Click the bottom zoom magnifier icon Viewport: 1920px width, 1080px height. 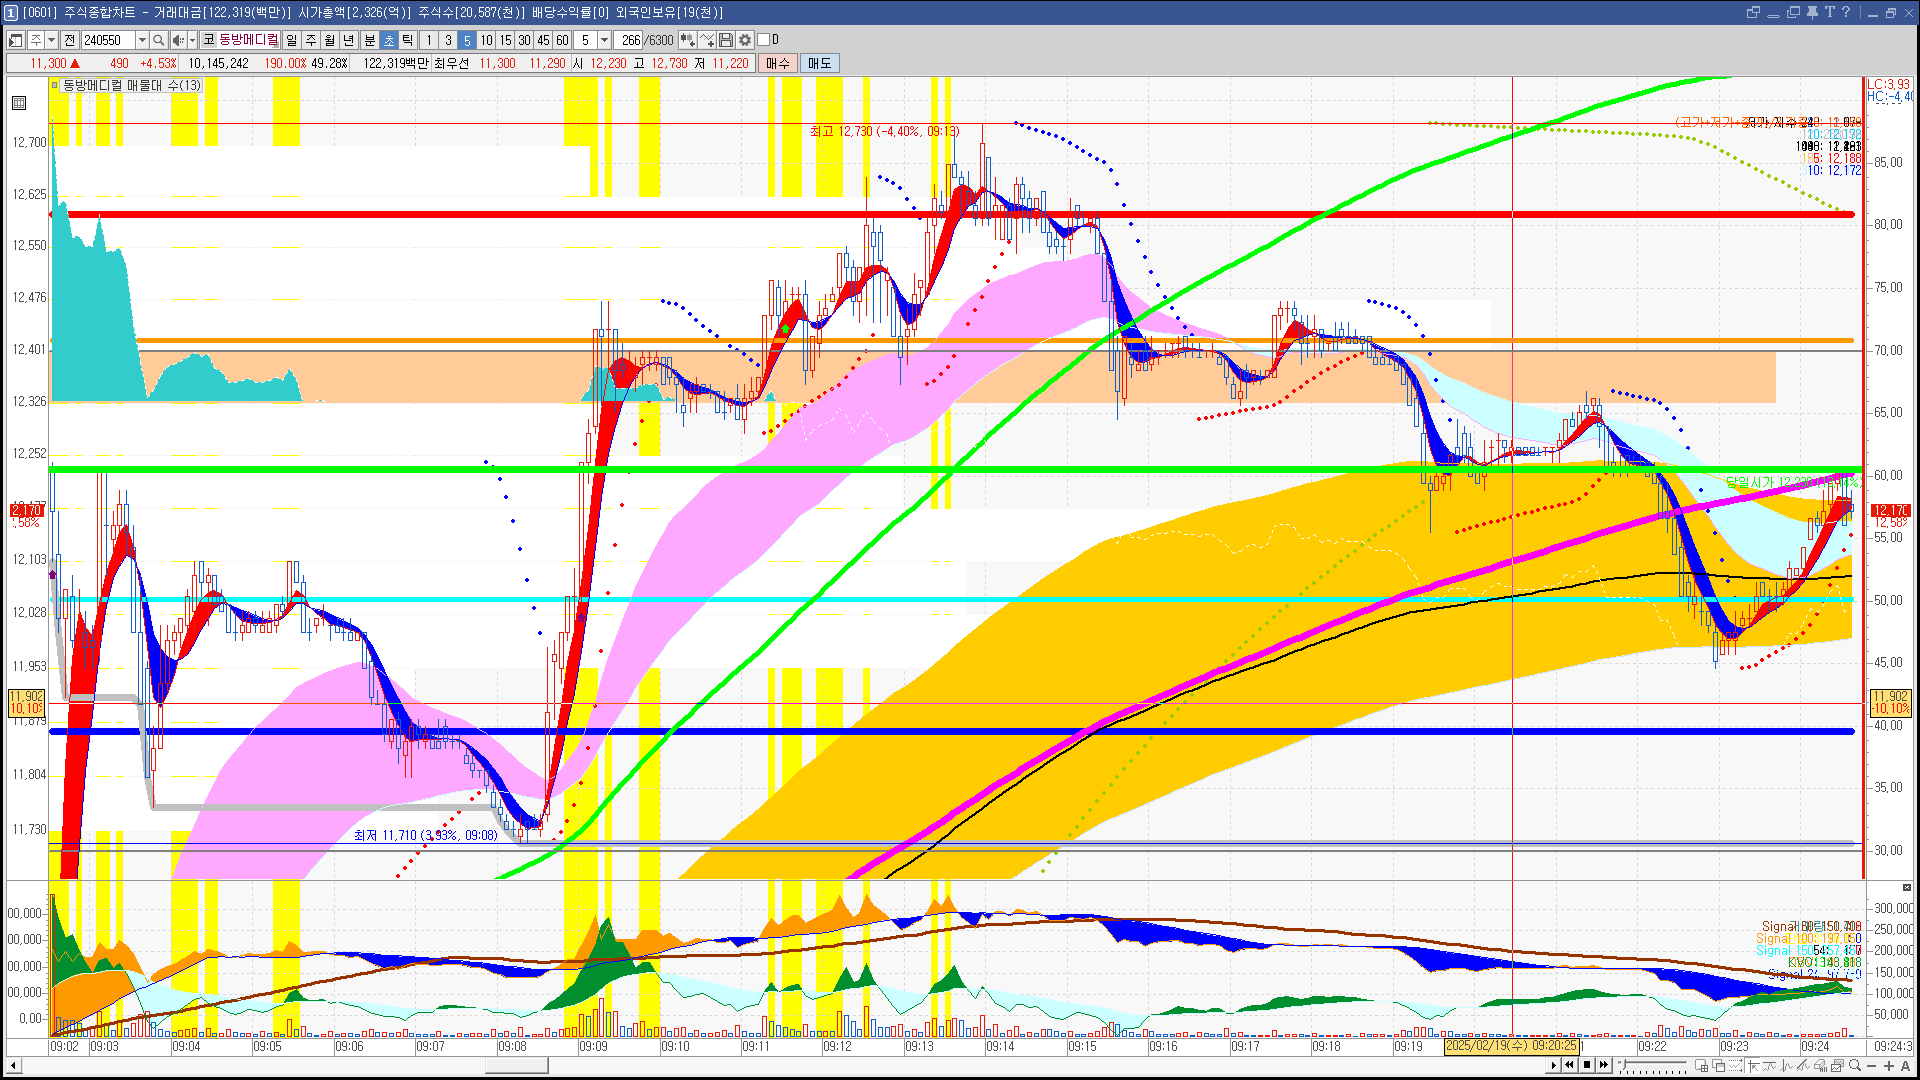1855,1066
